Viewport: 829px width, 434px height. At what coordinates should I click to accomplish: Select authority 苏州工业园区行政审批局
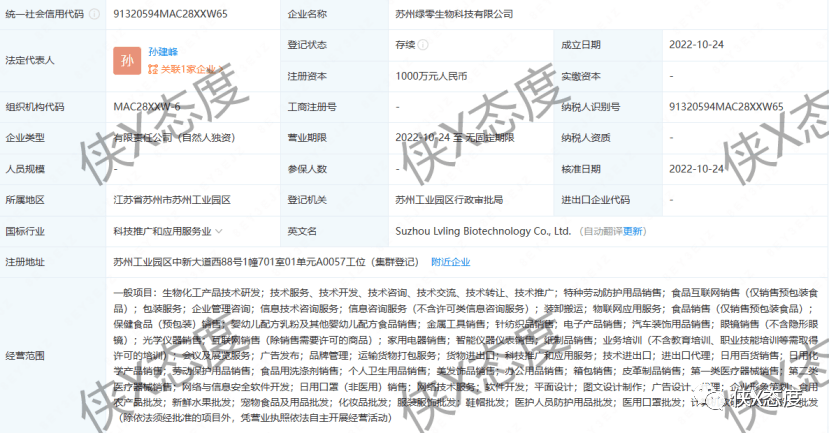(x=449, y=200)
